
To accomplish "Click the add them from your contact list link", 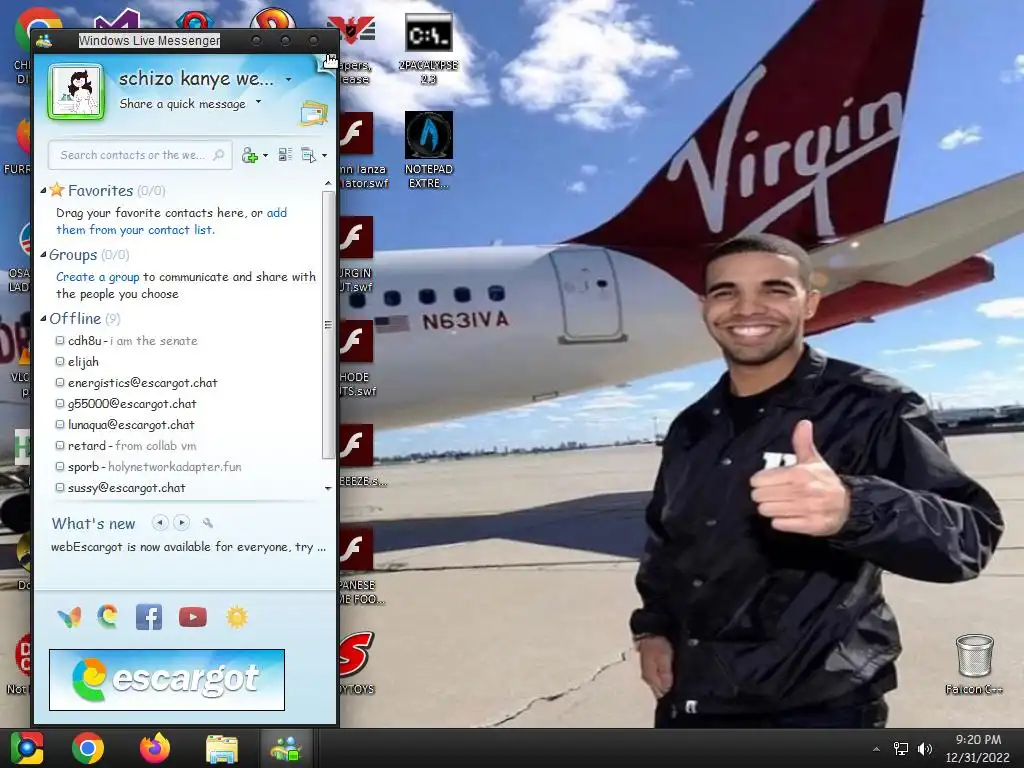I will 171,221.
